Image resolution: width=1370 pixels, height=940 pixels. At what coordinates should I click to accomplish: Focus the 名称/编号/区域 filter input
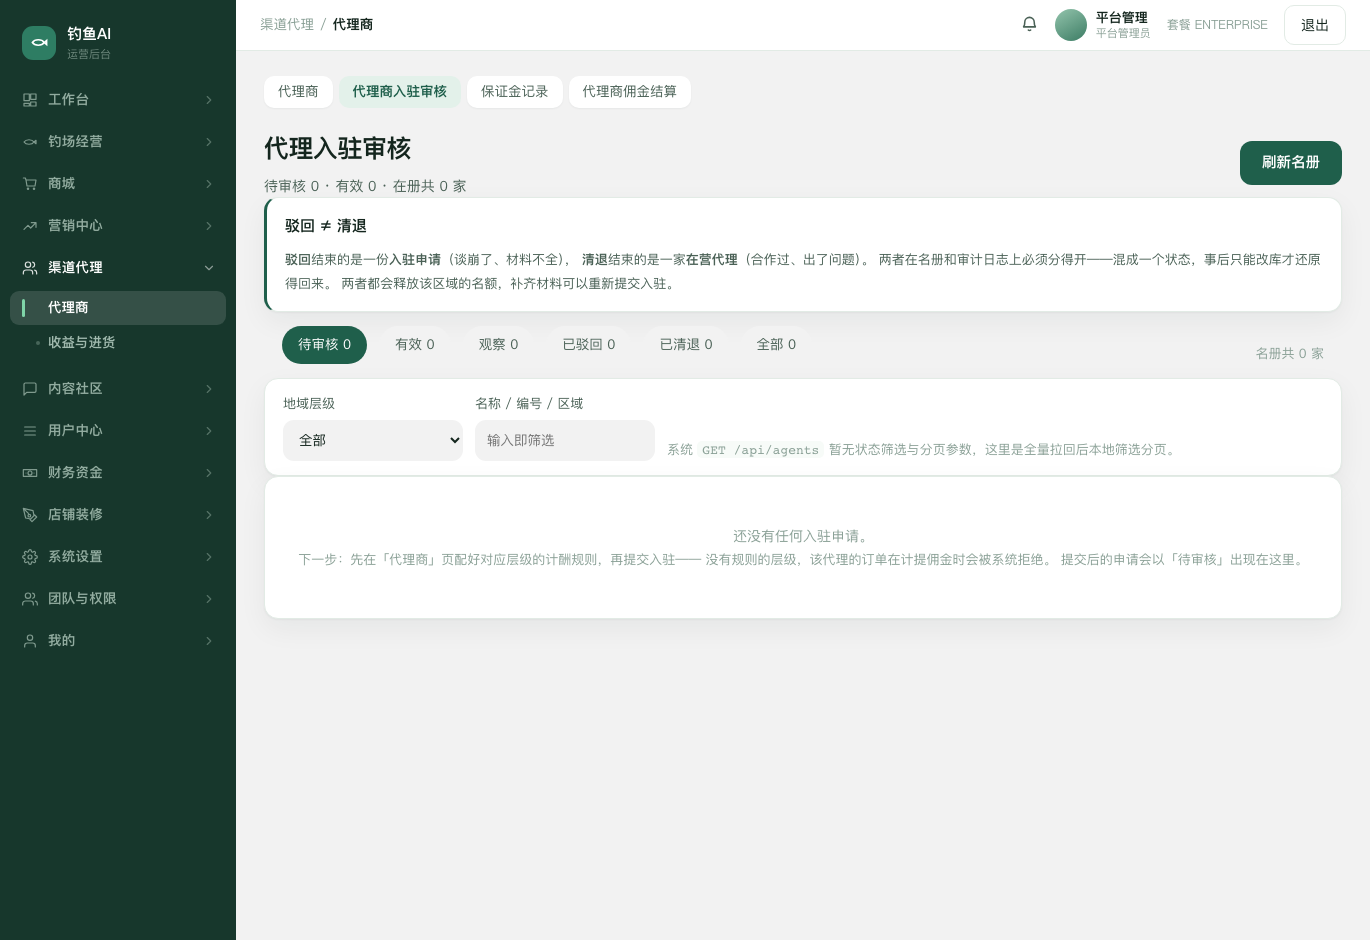(565, 440)
